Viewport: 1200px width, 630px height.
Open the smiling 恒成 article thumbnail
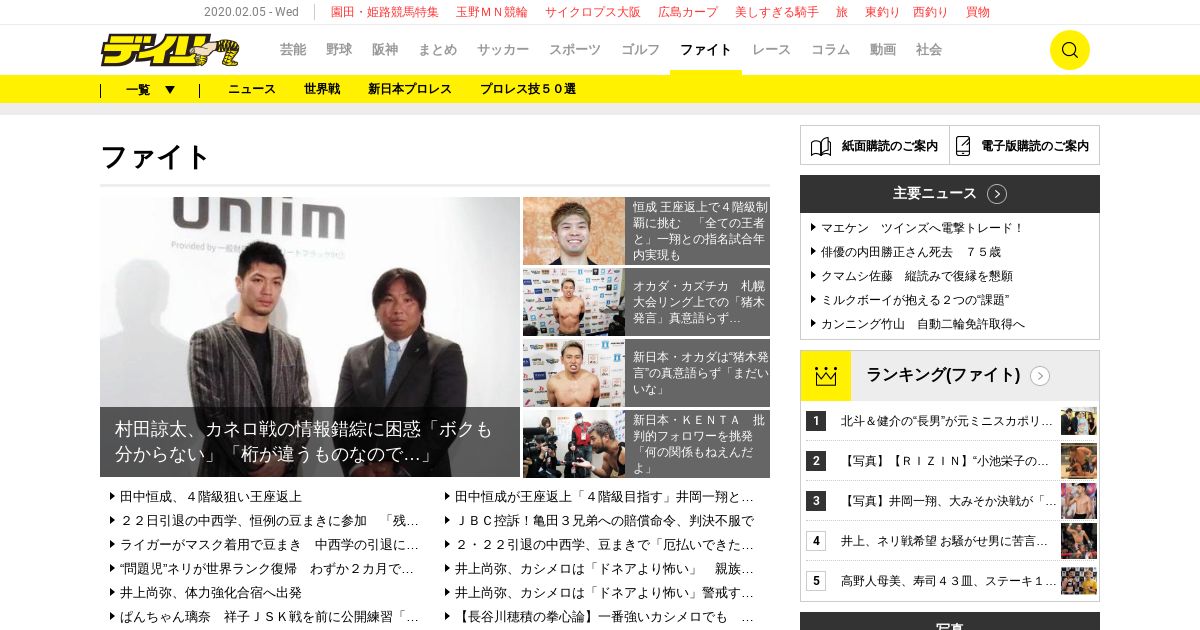pyautogui.click(x=574, y=231)
